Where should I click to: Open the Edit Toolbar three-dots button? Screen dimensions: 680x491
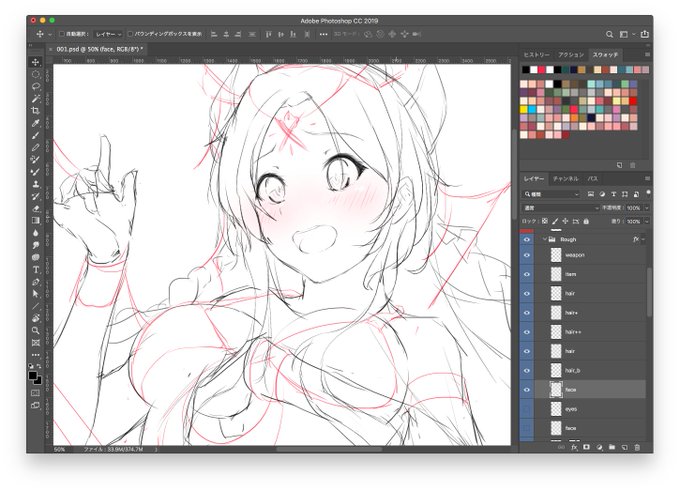pos(36,355)
